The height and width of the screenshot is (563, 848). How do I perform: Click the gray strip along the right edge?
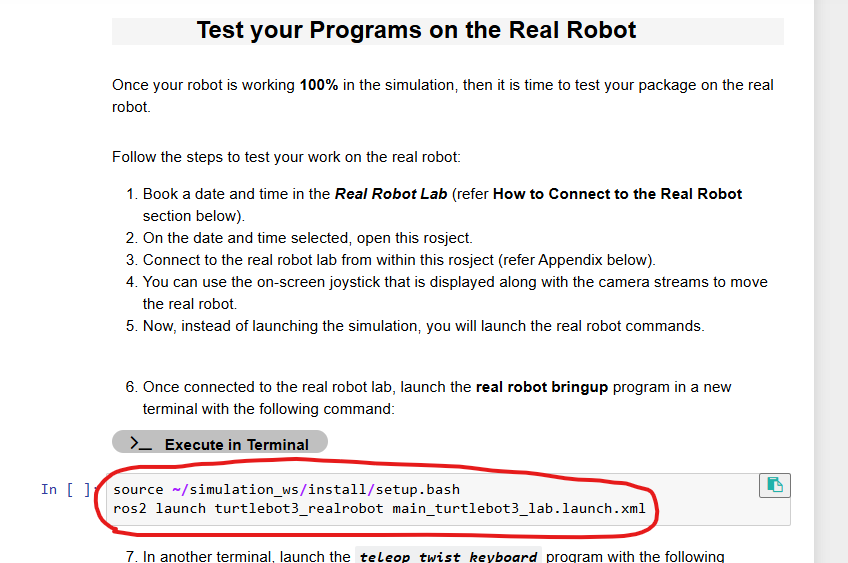pos(831,280)
